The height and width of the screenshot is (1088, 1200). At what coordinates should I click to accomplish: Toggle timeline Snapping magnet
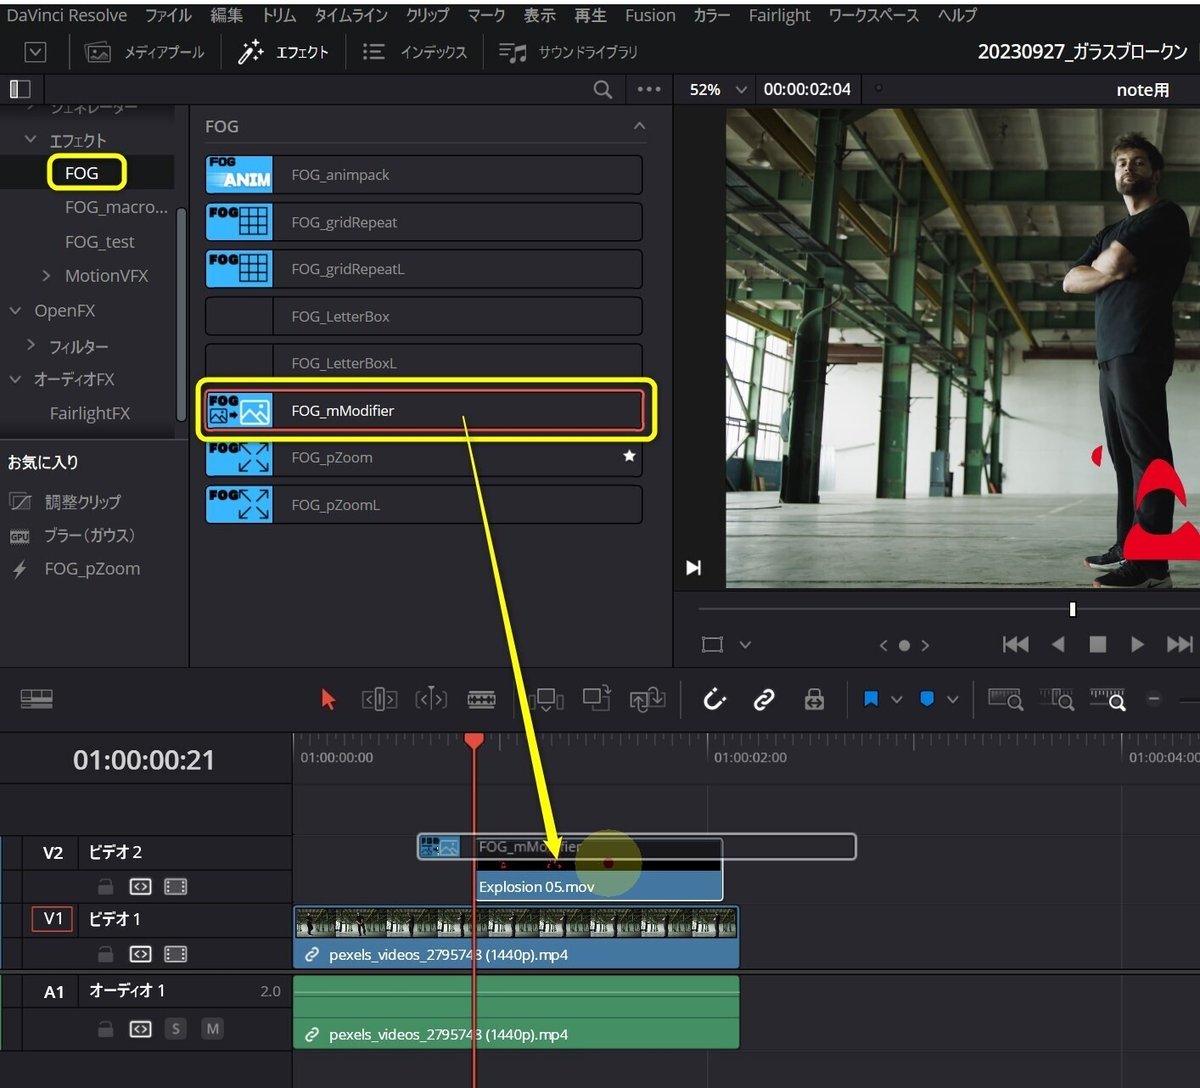(x=714, y=700)
